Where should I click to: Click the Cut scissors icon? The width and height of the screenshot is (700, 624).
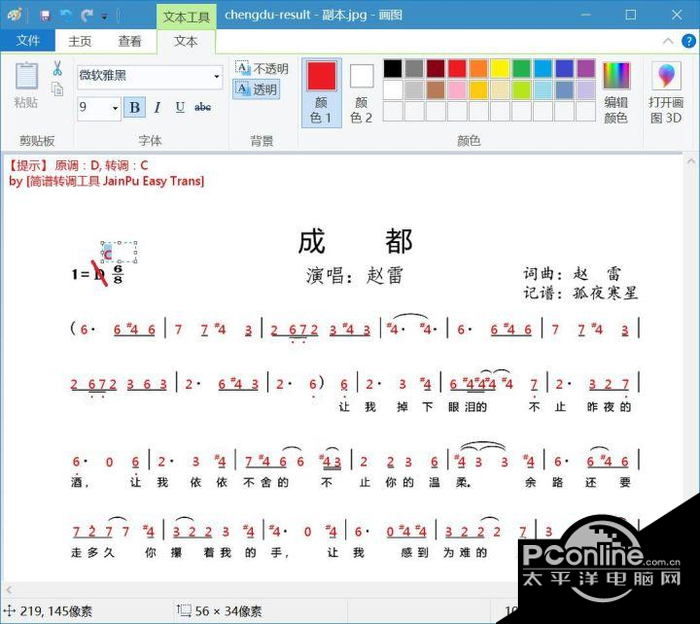coord(57,68)
